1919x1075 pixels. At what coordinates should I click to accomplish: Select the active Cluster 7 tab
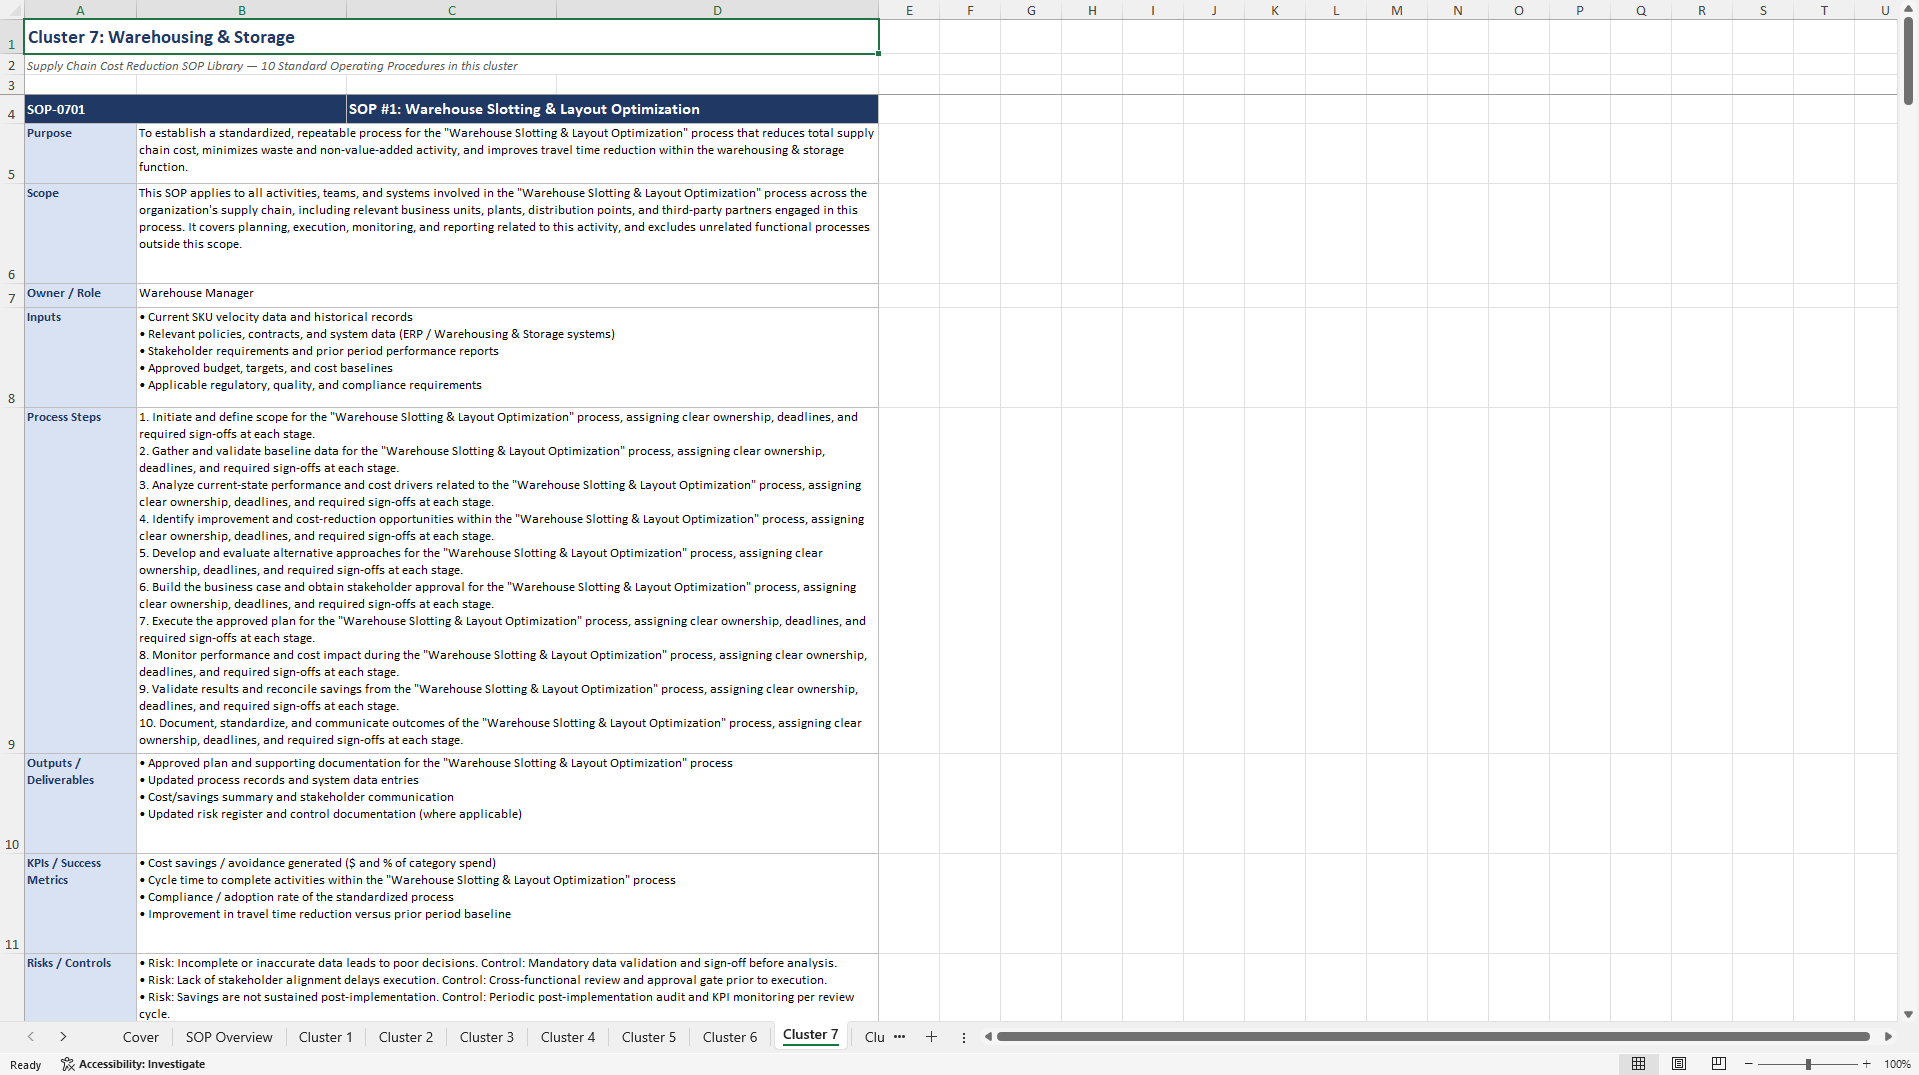(x=811, y=1035)
